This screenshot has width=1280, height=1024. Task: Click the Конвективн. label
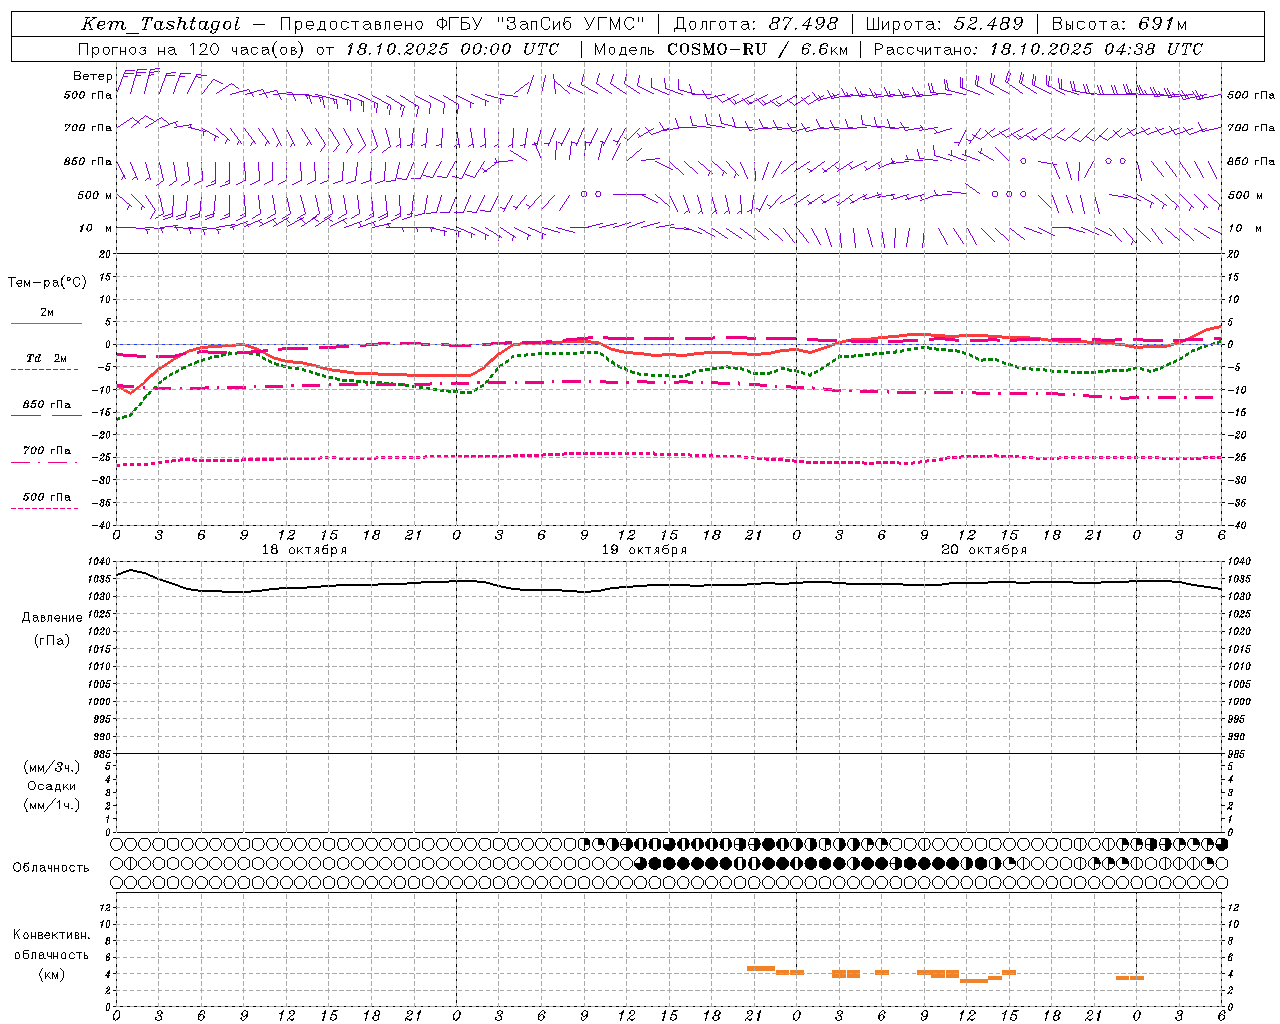(x=51, y=935)
